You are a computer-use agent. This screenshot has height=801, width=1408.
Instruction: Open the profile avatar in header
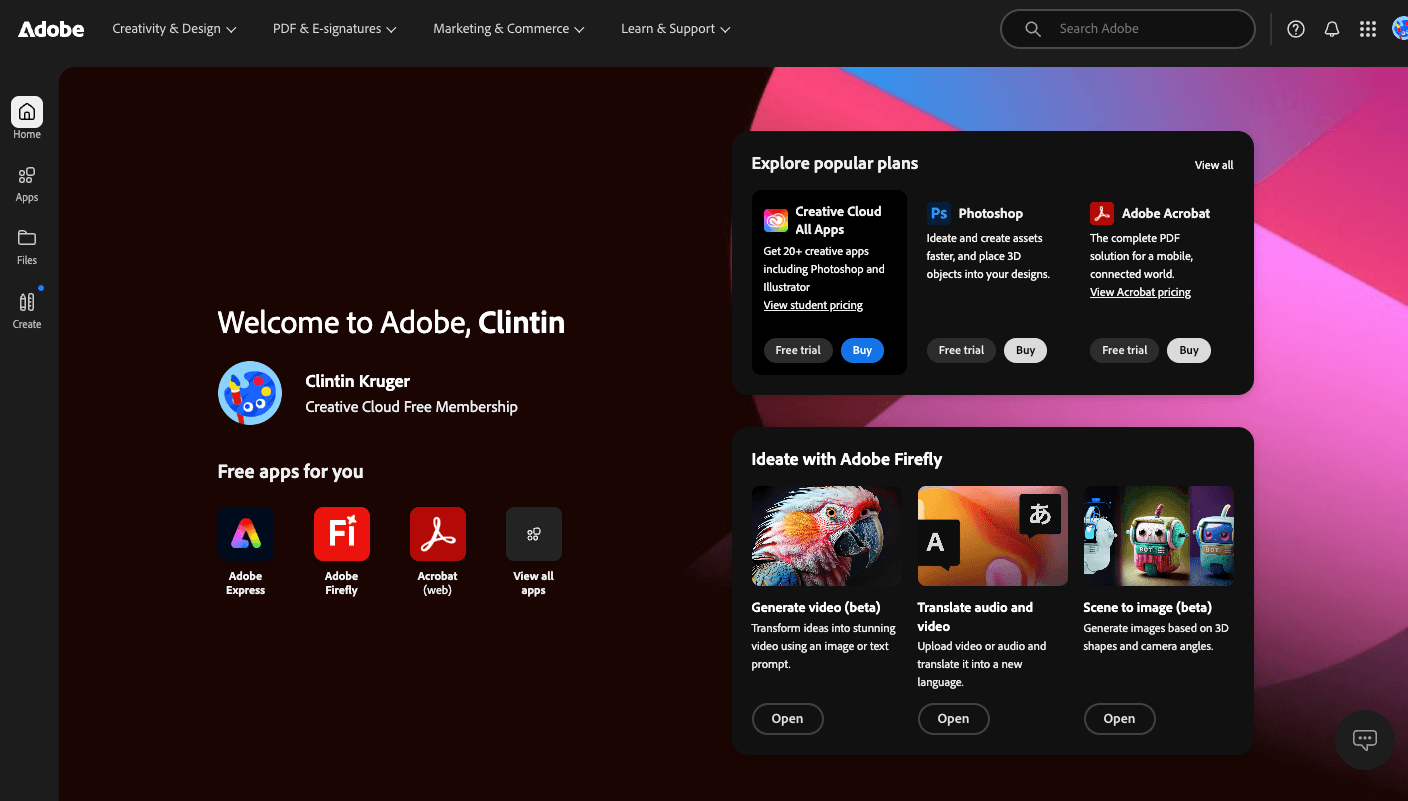(x=1400, y=29)
